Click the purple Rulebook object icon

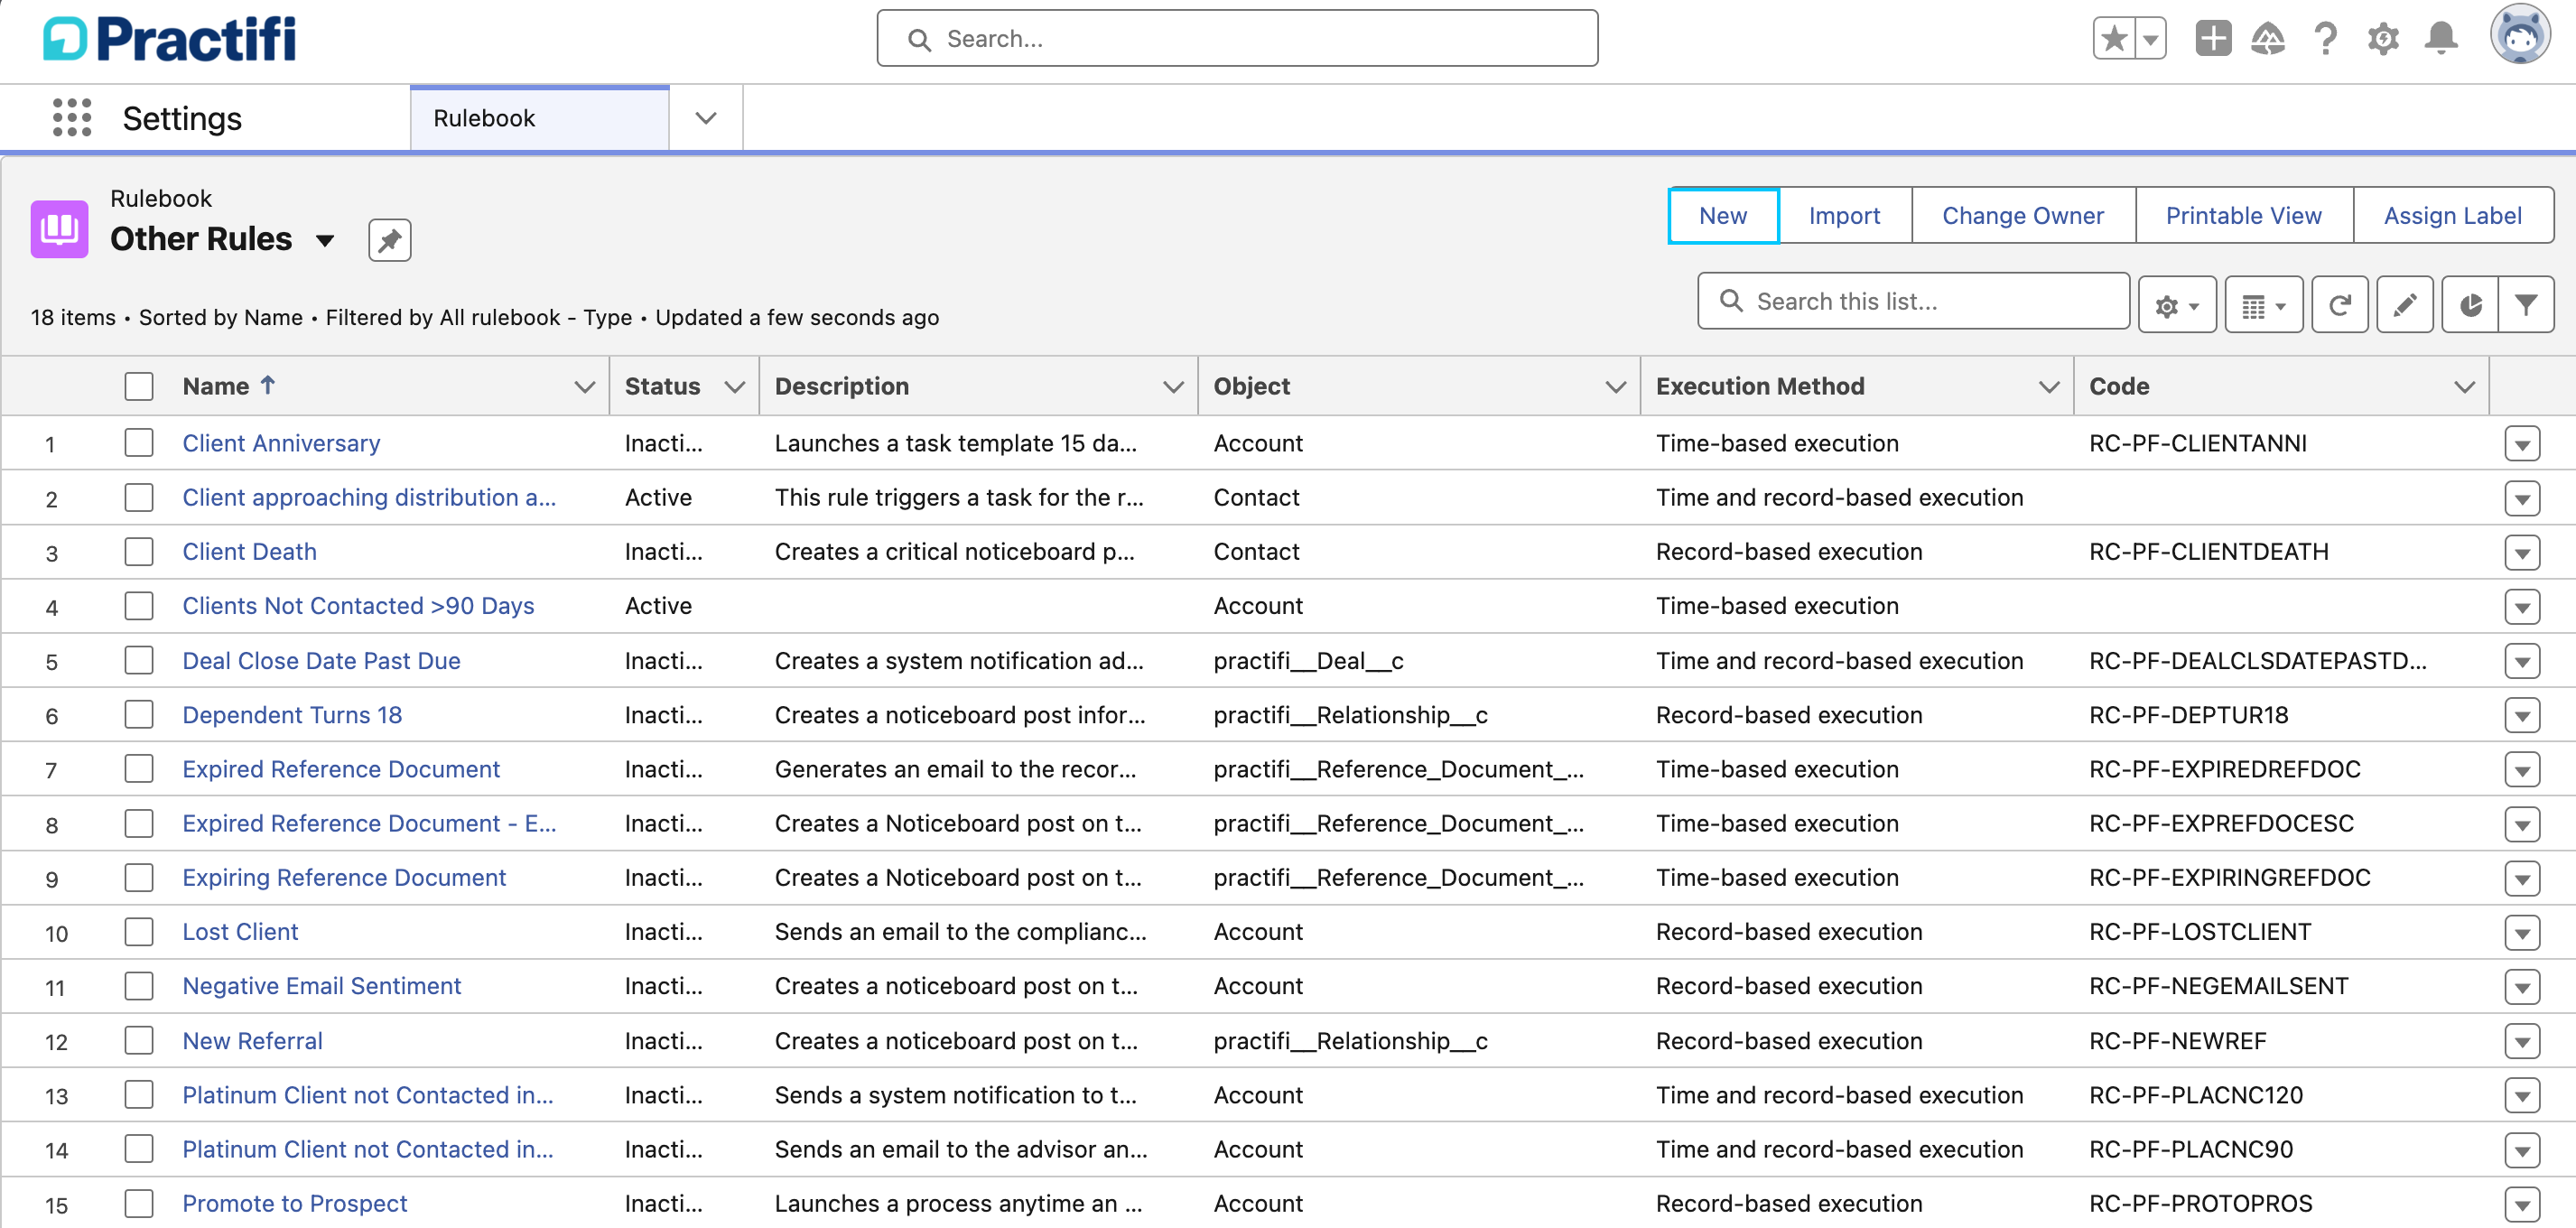59,228
